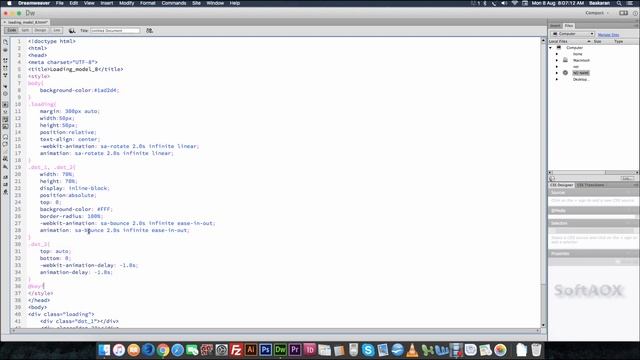Open Adobe Photoshop from the Dock
The height and width of the screenshot is (360, 640).
266,350
